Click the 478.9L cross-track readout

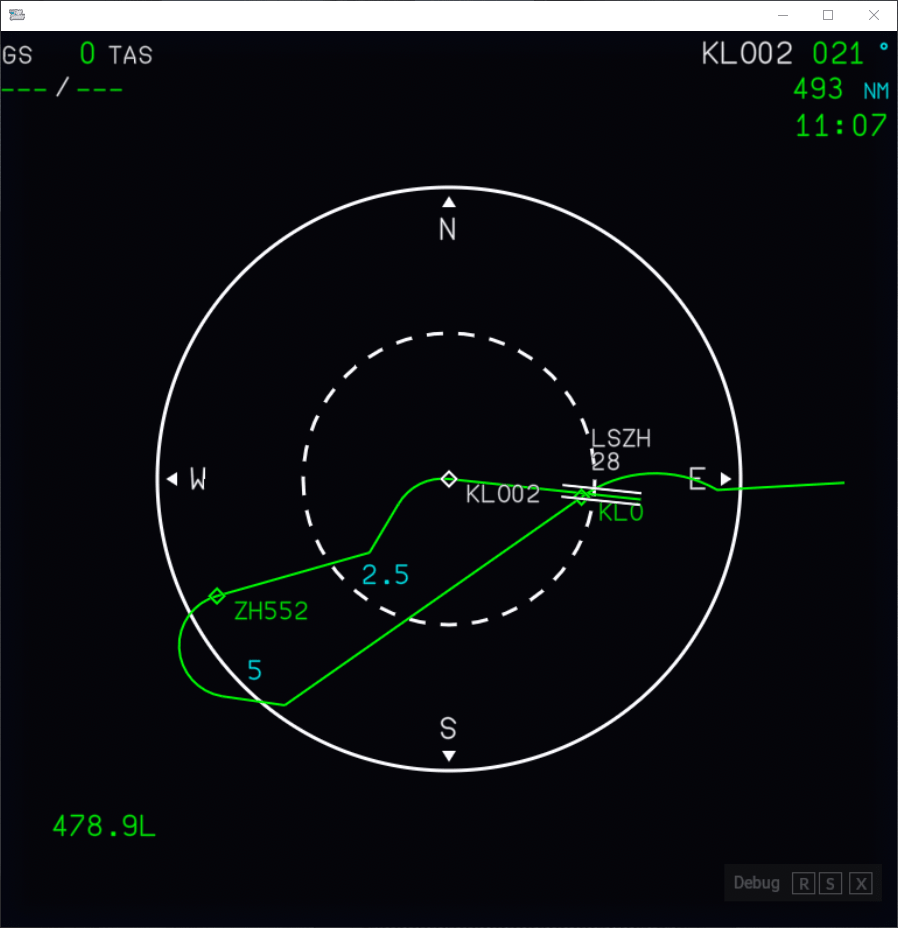[x=104, y=827]
